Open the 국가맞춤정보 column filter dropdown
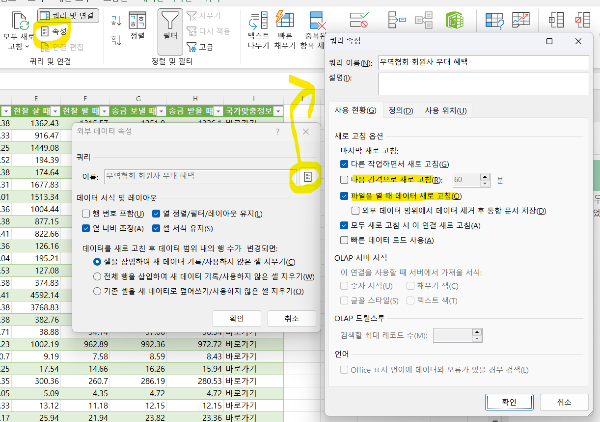The height and width of the screenshot is (422, 600). click(x=279, y=111)
